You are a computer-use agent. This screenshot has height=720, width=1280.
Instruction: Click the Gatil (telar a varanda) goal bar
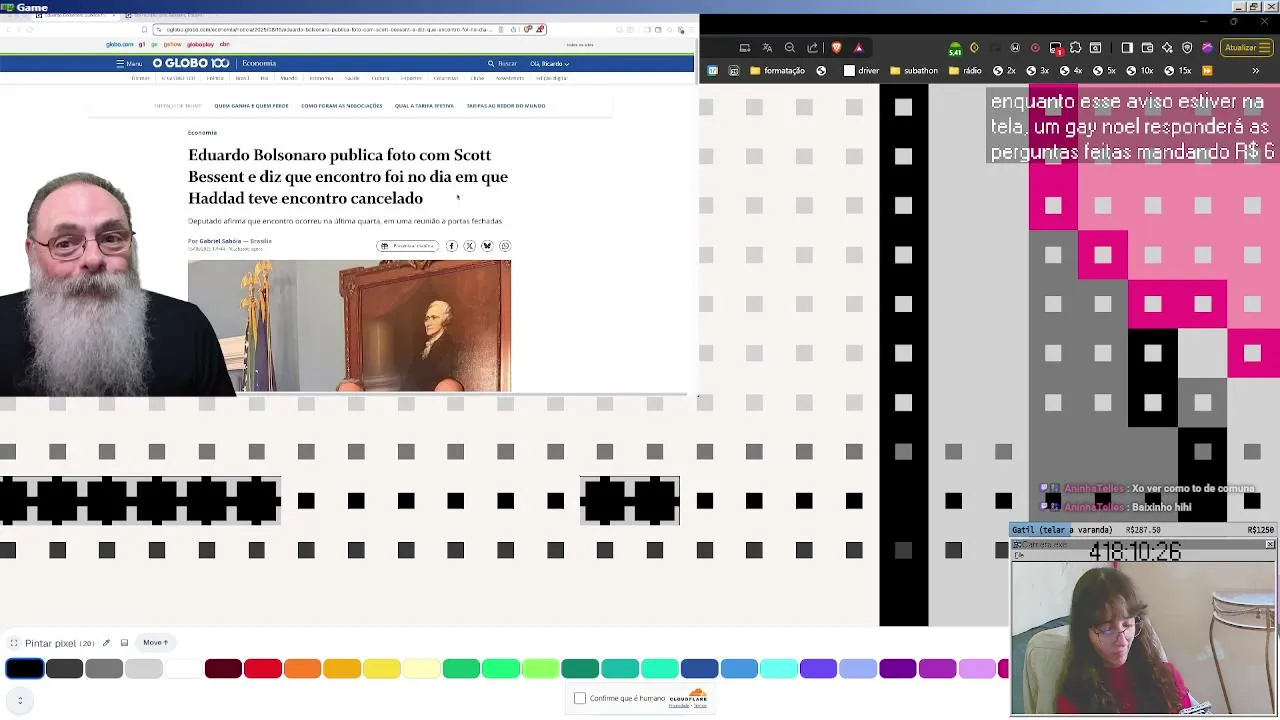click(x=1143, y=530)
